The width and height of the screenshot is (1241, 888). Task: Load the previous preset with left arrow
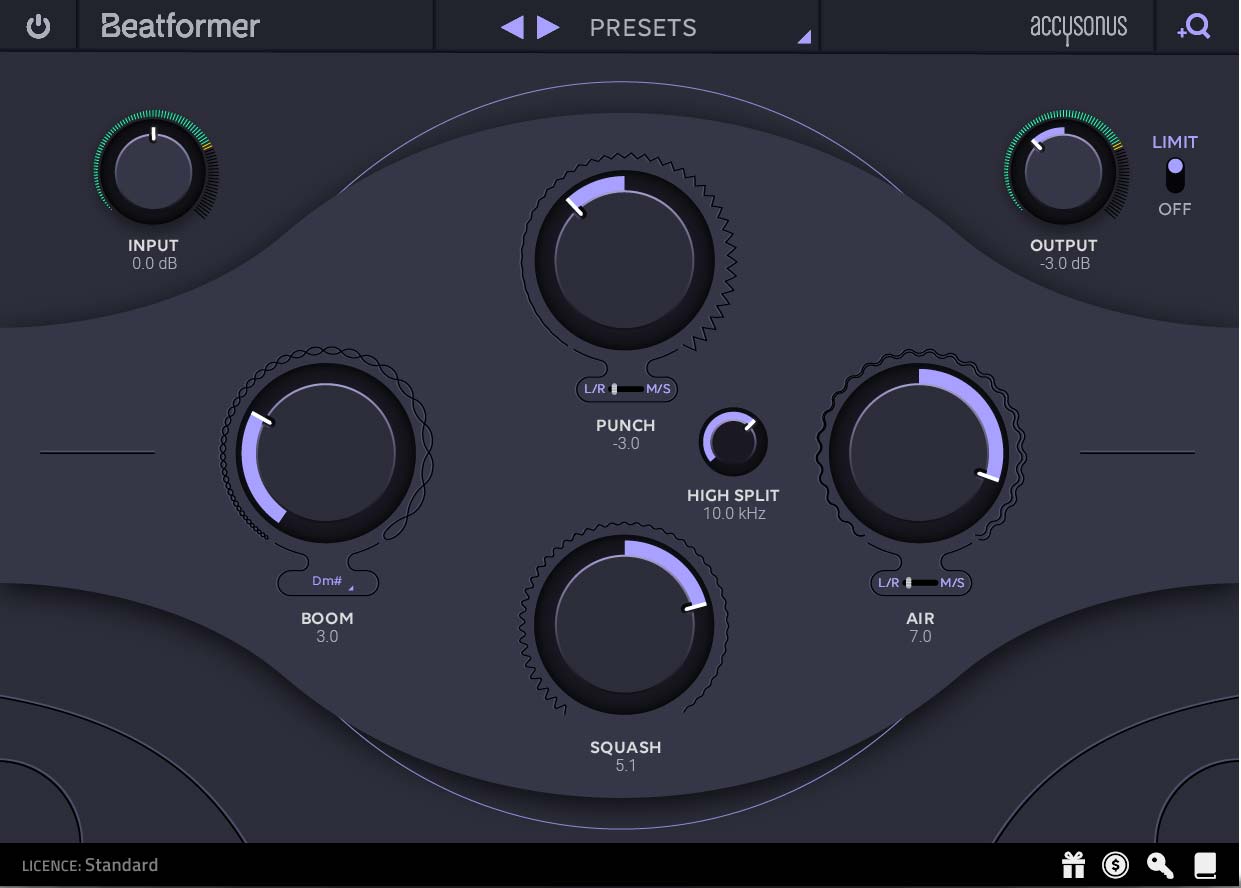(x=512, y=27)
